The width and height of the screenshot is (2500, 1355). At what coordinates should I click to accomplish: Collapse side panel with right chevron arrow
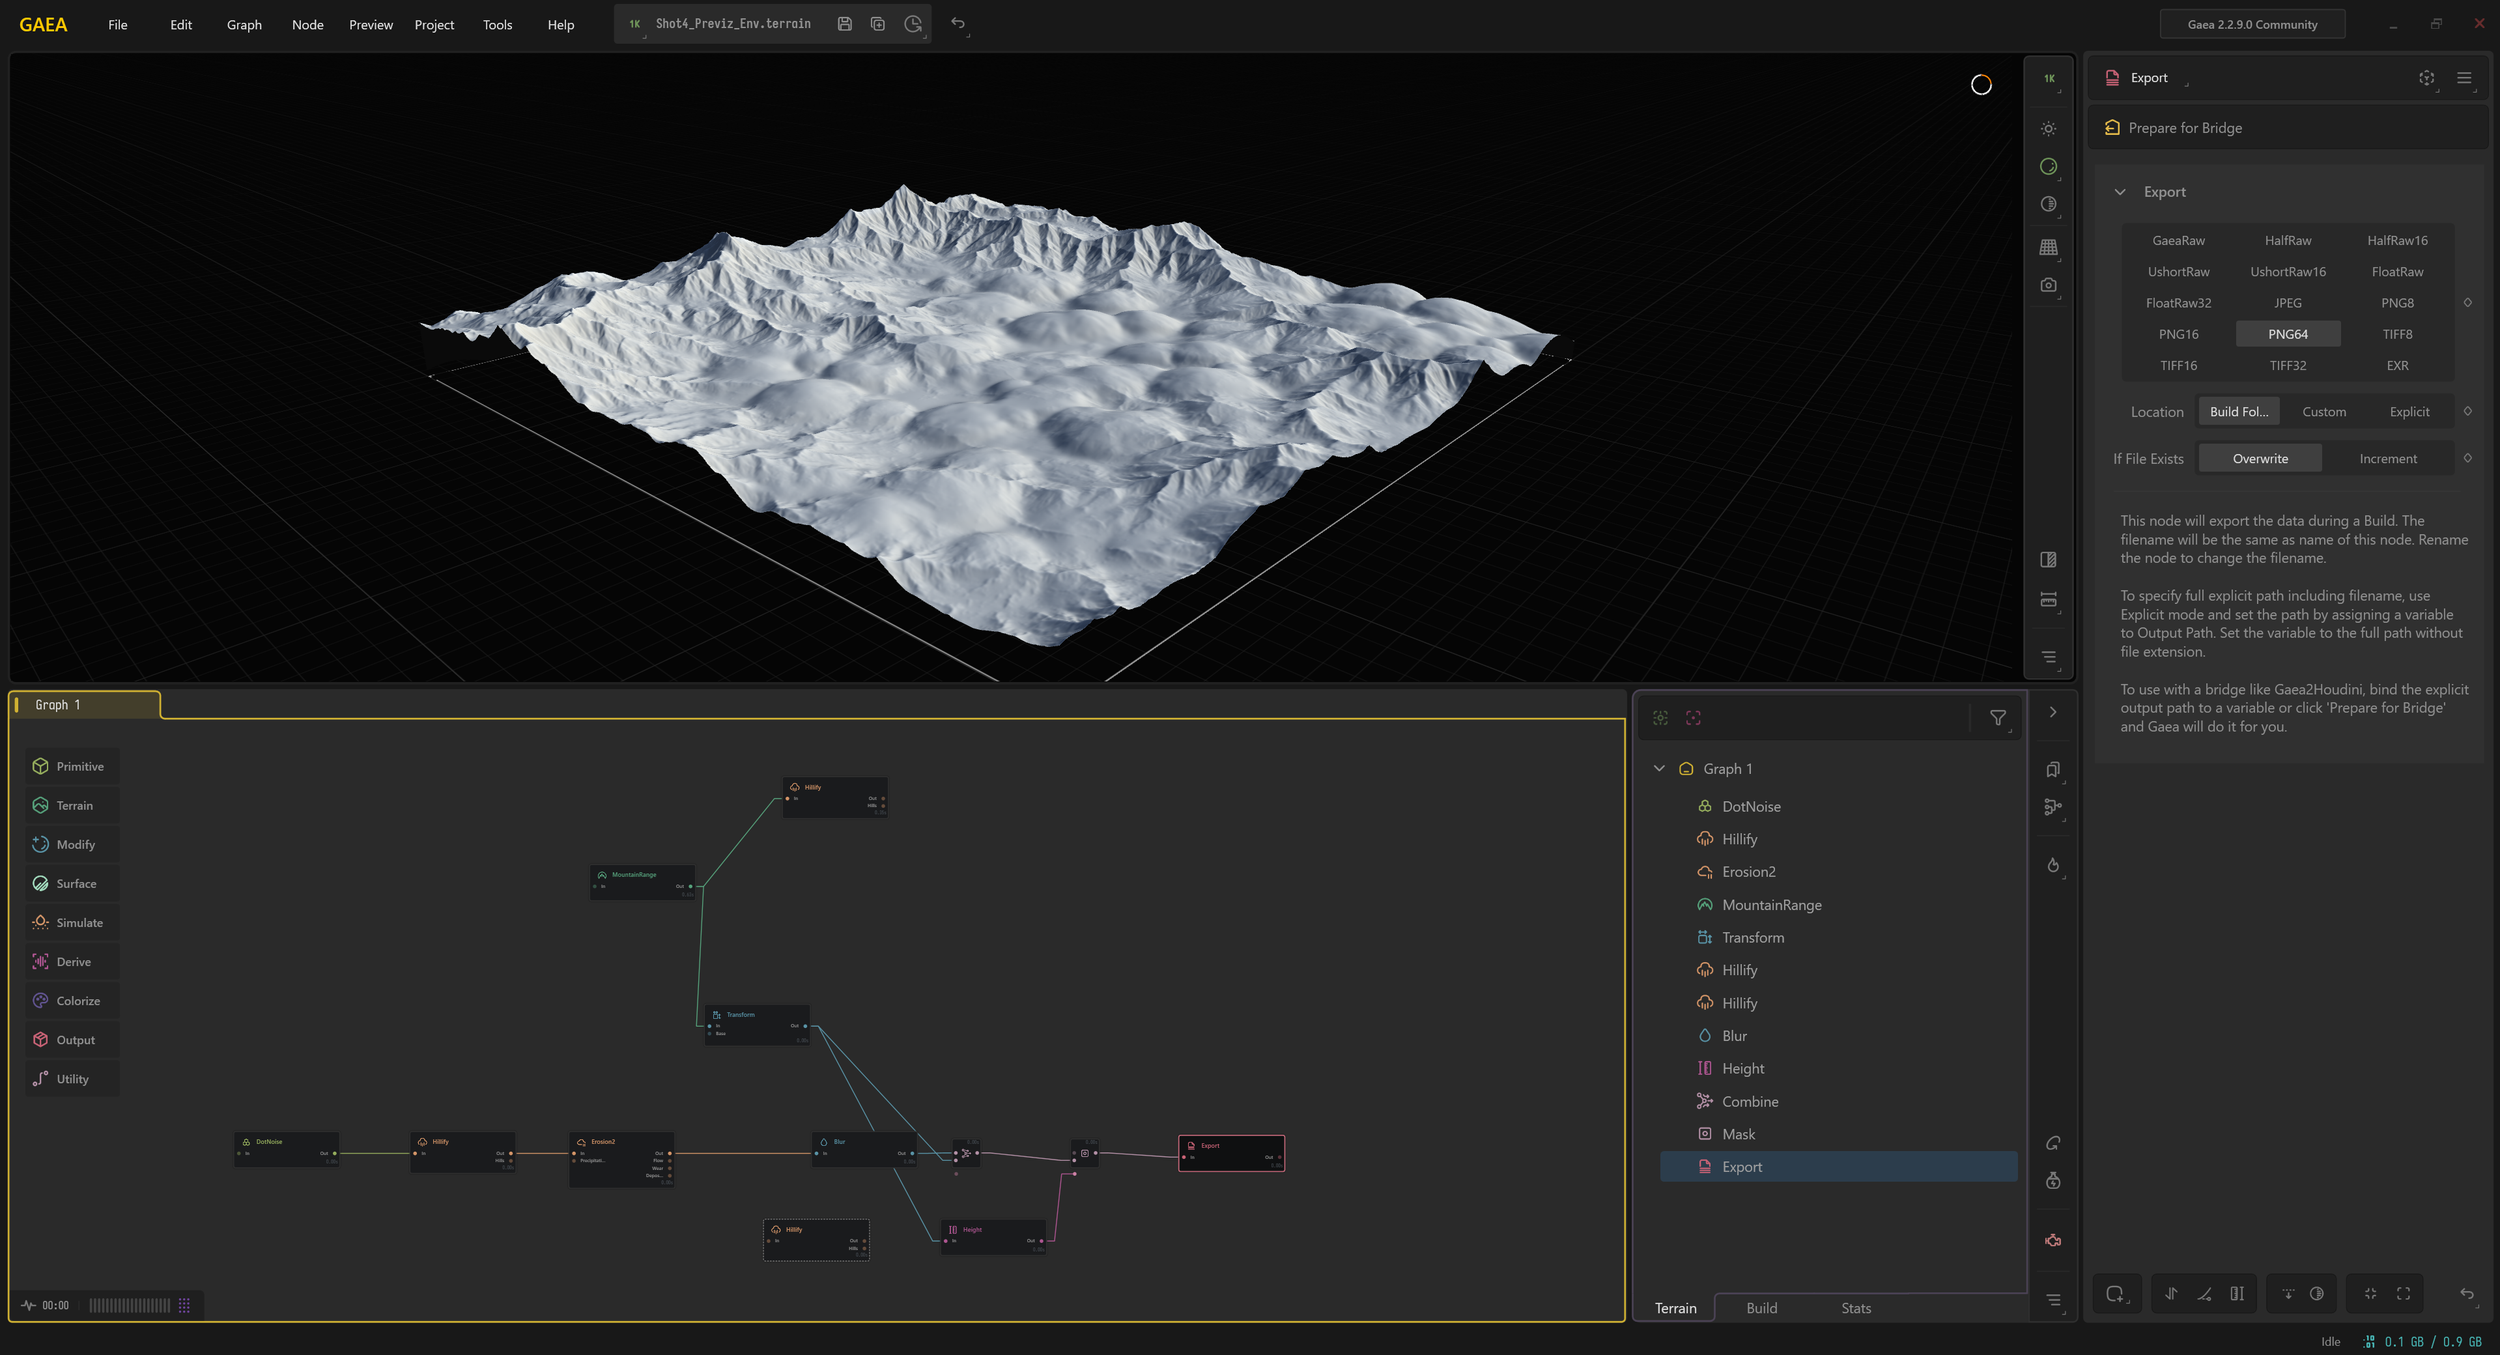(2052, 713)
